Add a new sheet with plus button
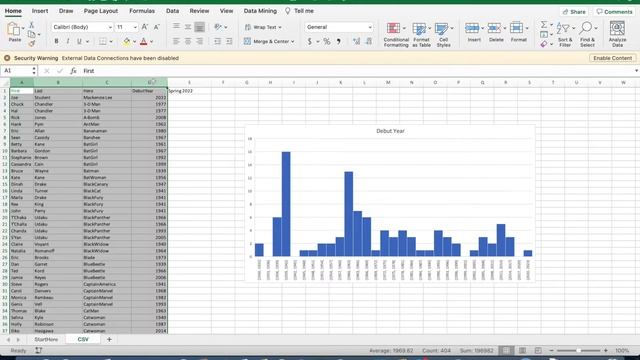This screenshot has width=640, height=360. 109,340
